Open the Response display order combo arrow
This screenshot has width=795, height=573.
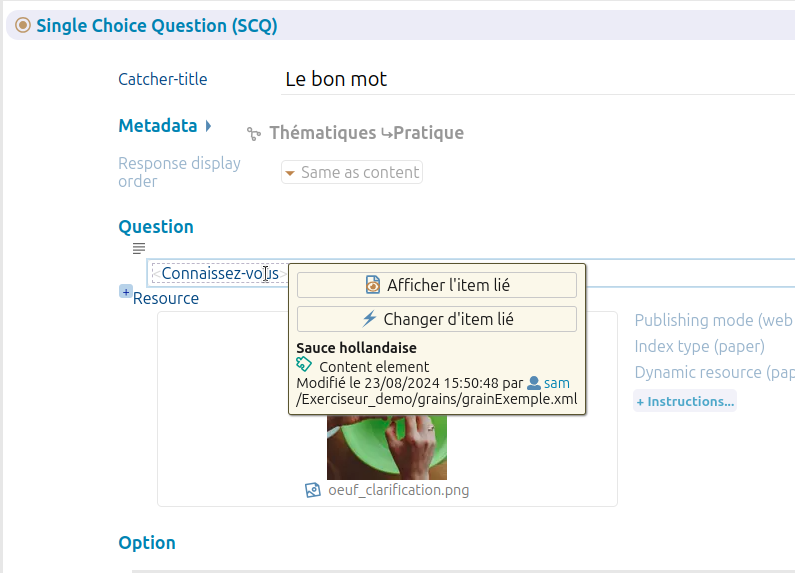click(x=290, y=173)
